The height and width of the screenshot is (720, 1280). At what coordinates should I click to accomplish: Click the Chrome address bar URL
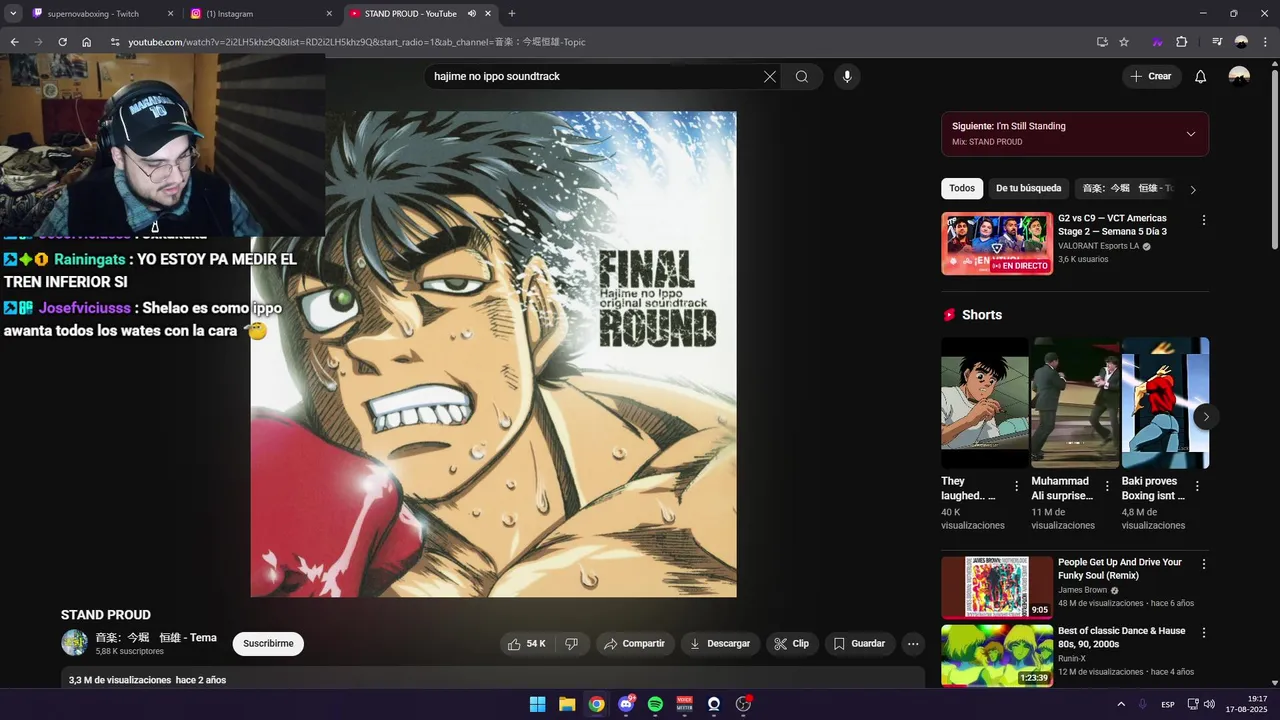click(357, 42)
